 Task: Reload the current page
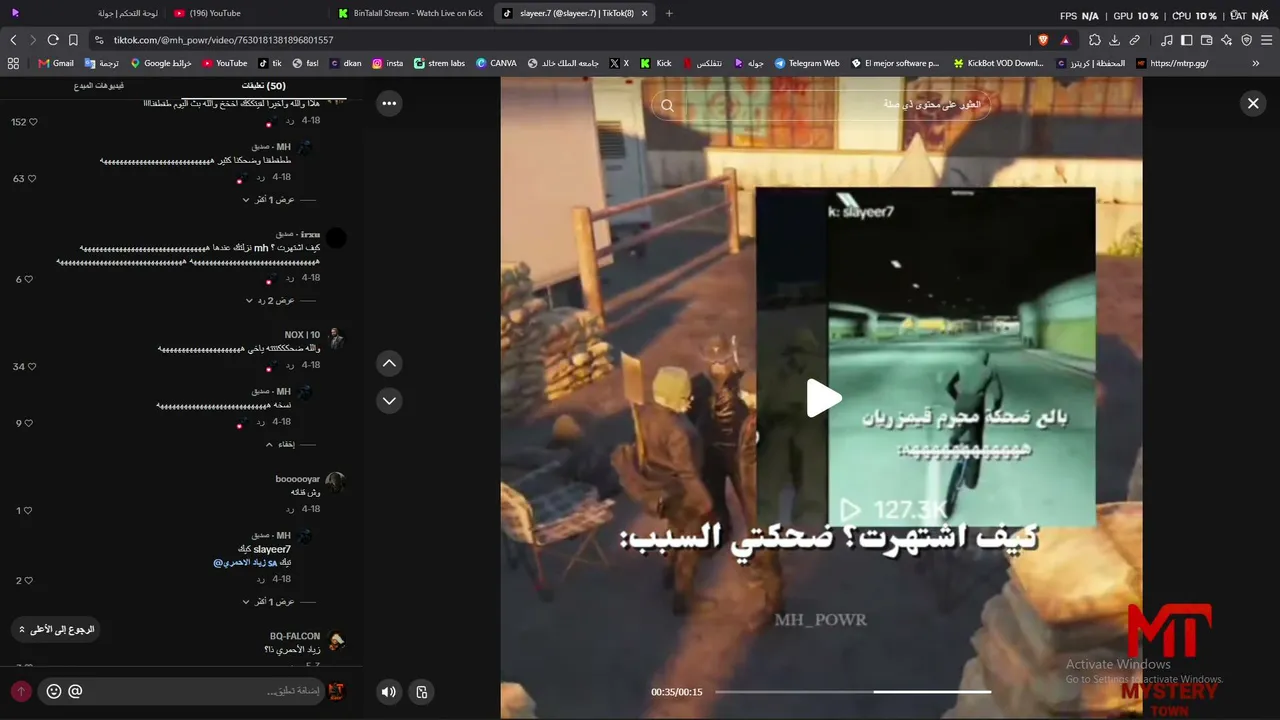(53, 40)
